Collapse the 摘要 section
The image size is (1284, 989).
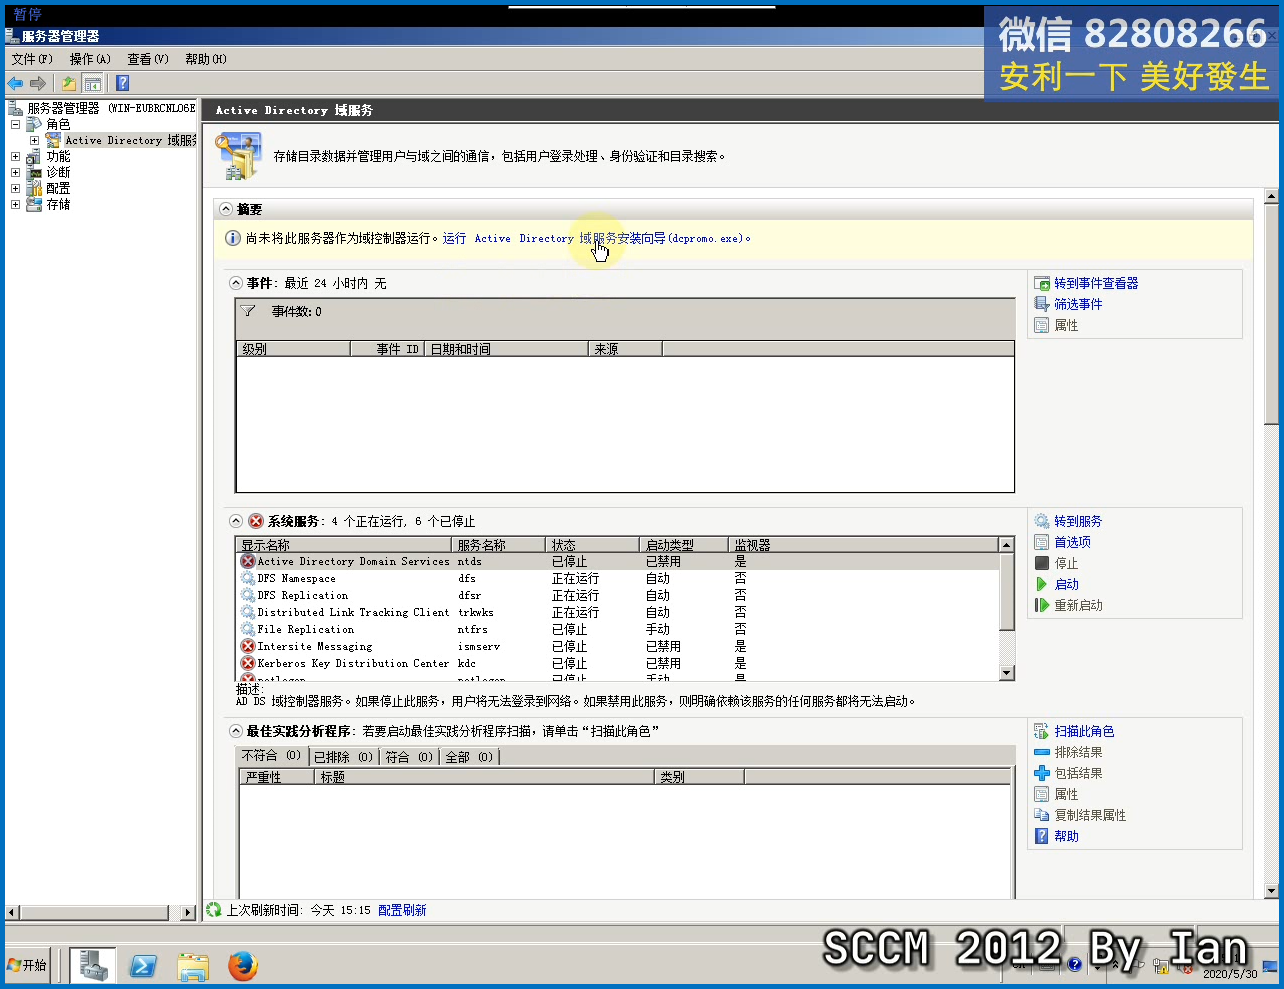click(226, 209)
